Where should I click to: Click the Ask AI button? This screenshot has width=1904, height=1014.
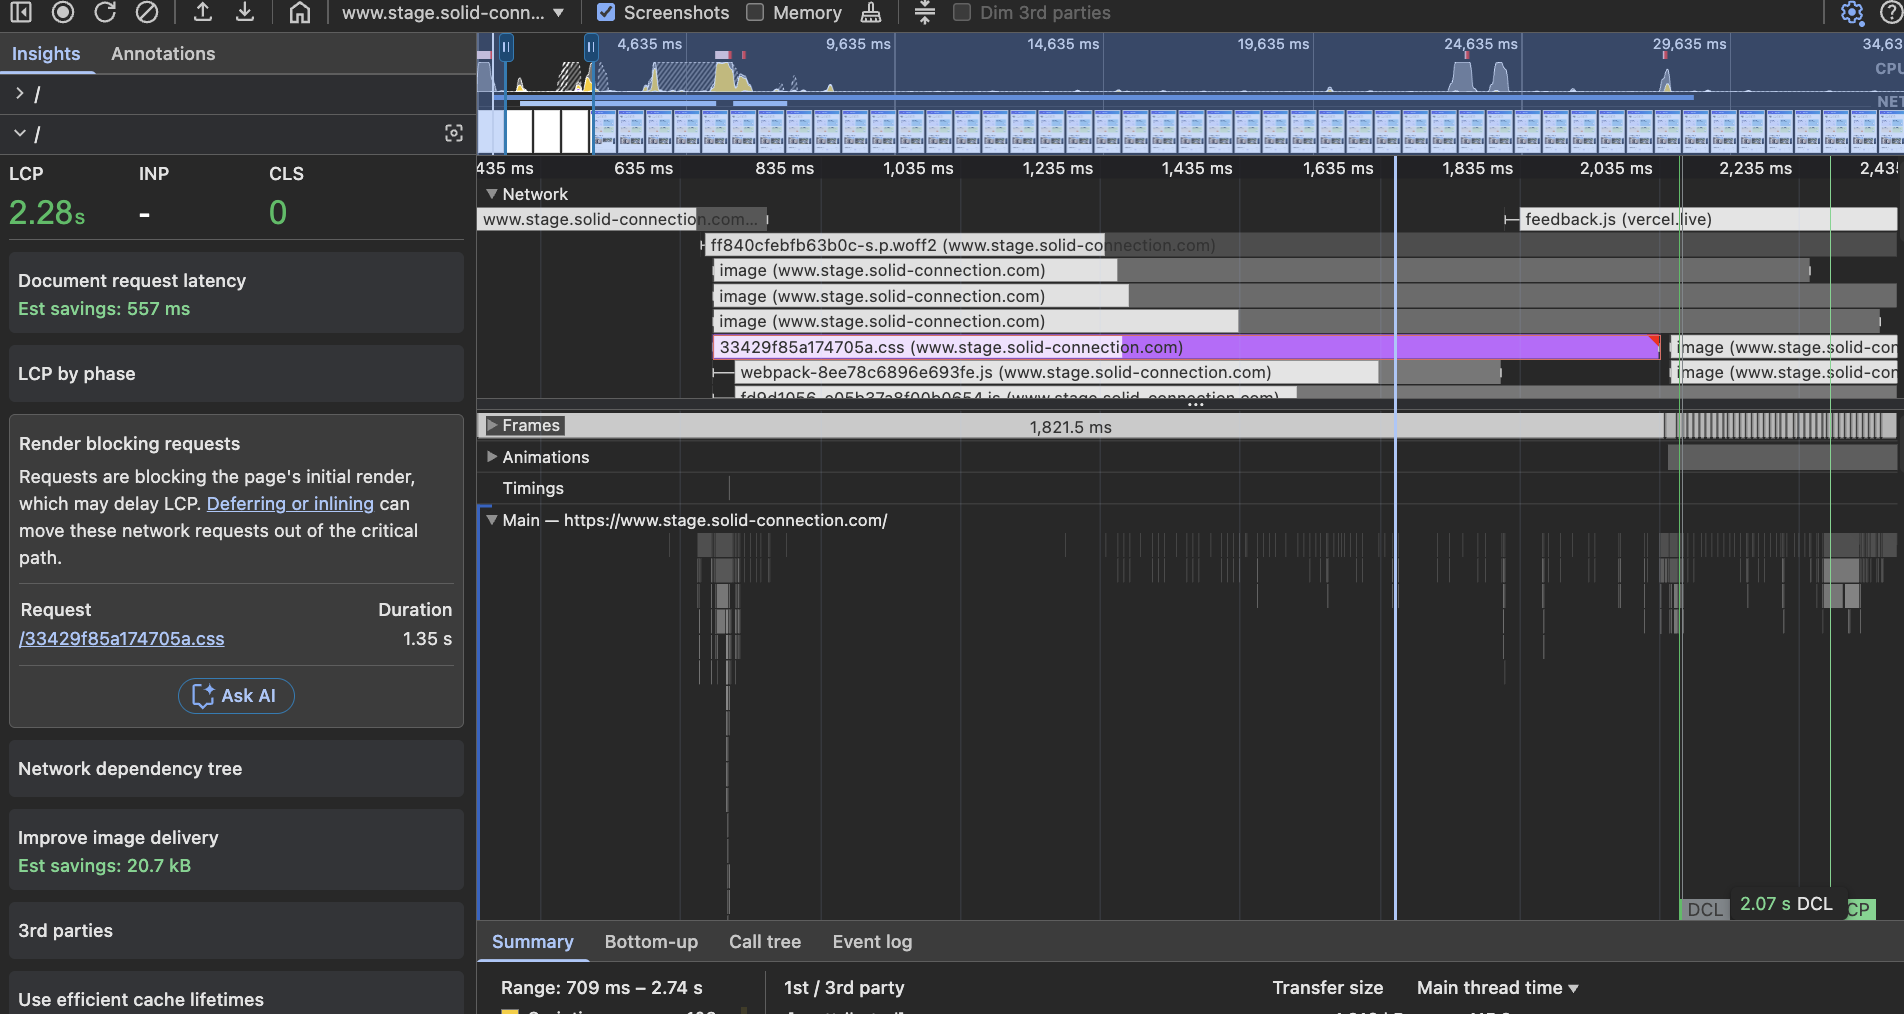coord(236,696)
